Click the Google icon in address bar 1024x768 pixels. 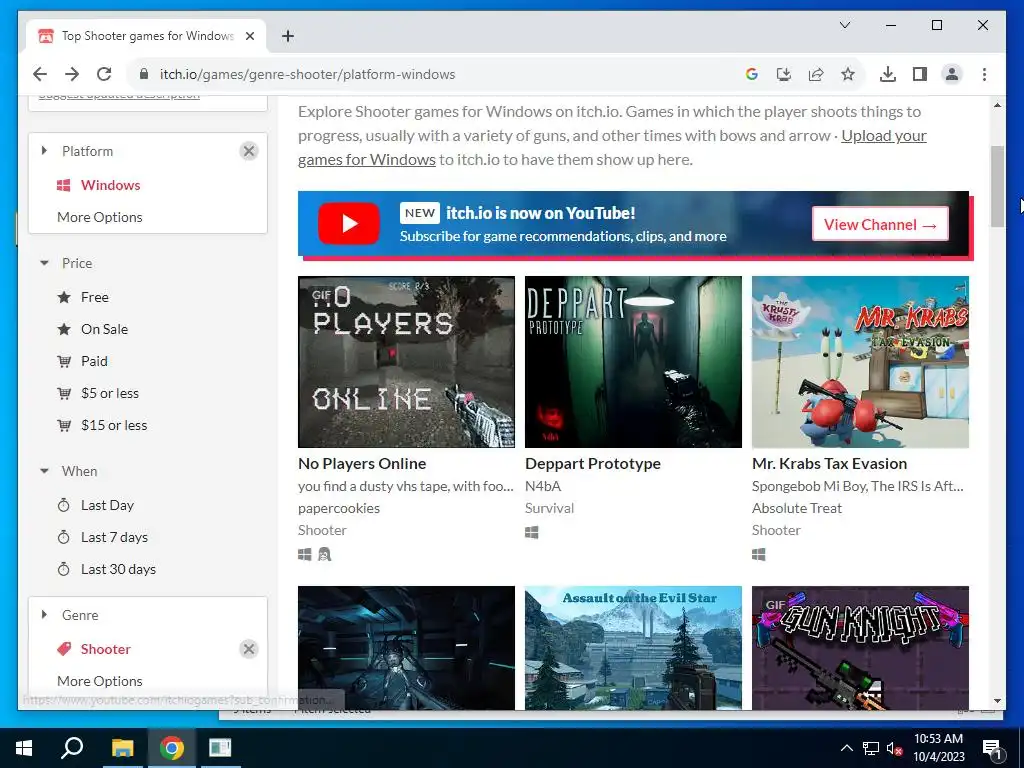(752, 74)
